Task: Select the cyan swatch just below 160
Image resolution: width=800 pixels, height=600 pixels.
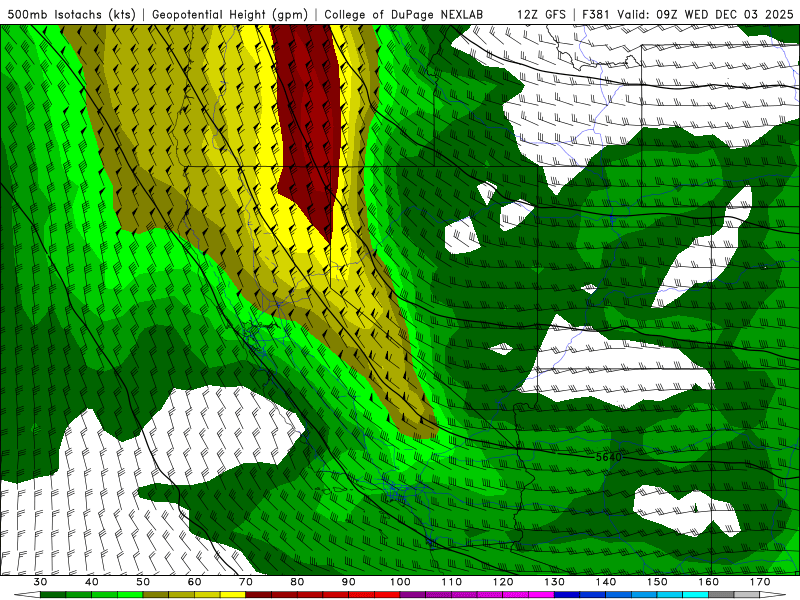Action: coord(695,594)
